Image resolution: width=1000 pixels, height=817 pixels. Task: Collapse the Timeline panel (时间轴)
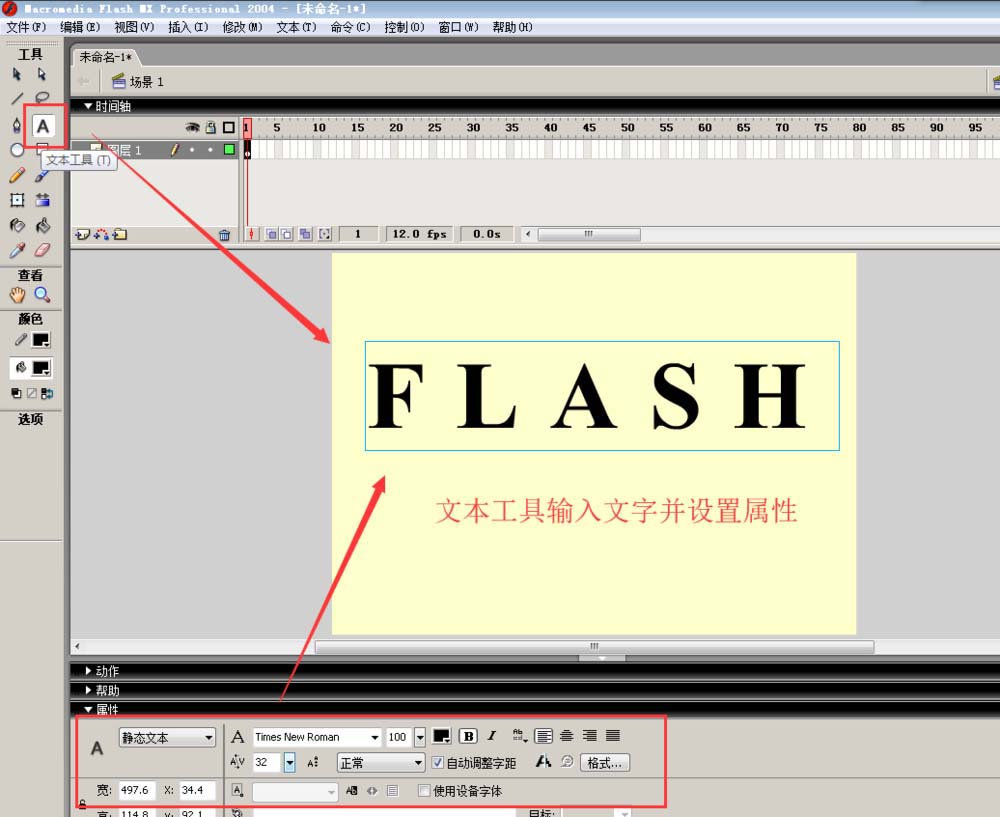pyautogui.click(x=88, y=106)
